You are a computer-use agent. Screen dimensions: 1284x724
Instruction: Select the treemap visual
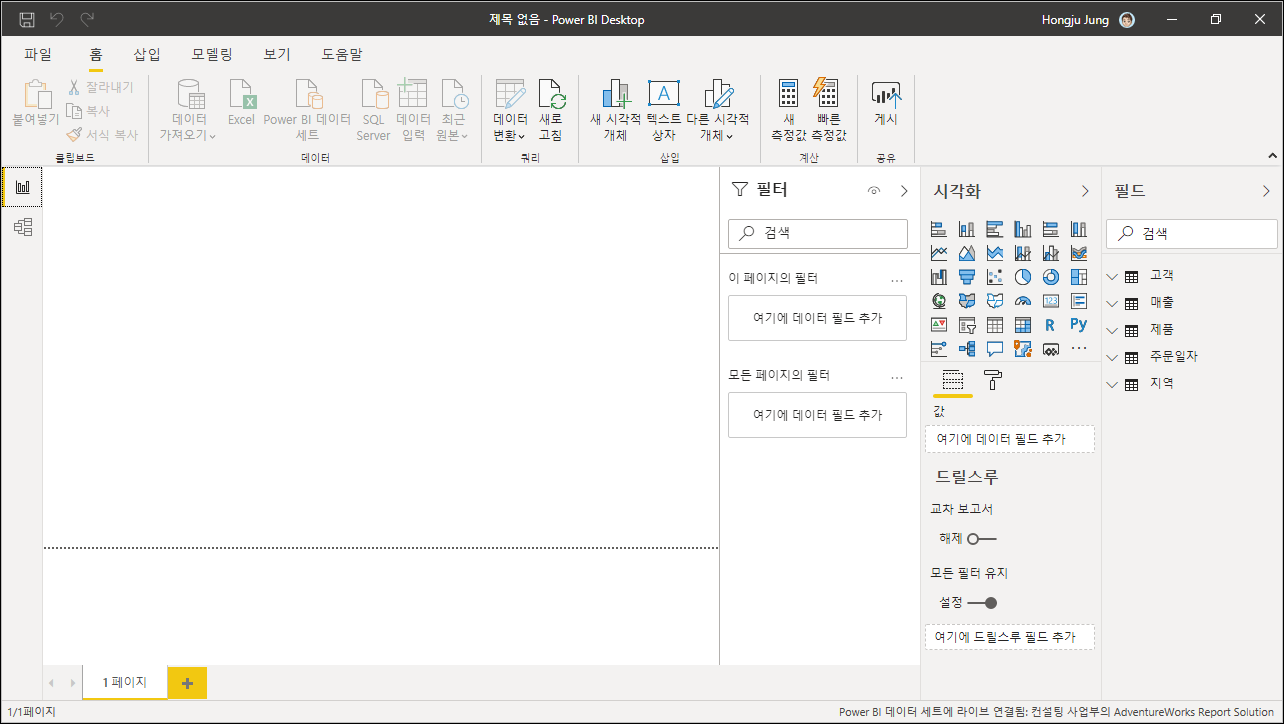point(1078,277)
